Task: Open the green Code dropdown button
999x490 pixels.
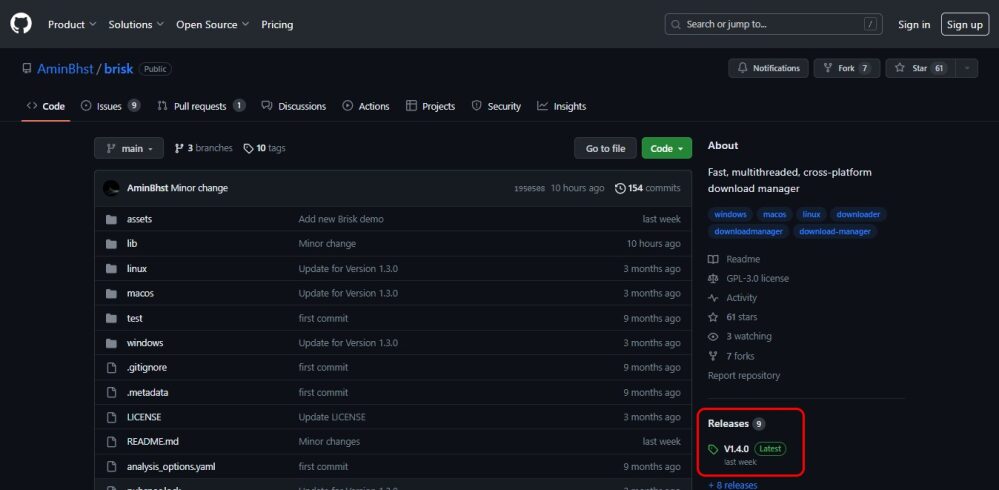Action: coord(666,148)
